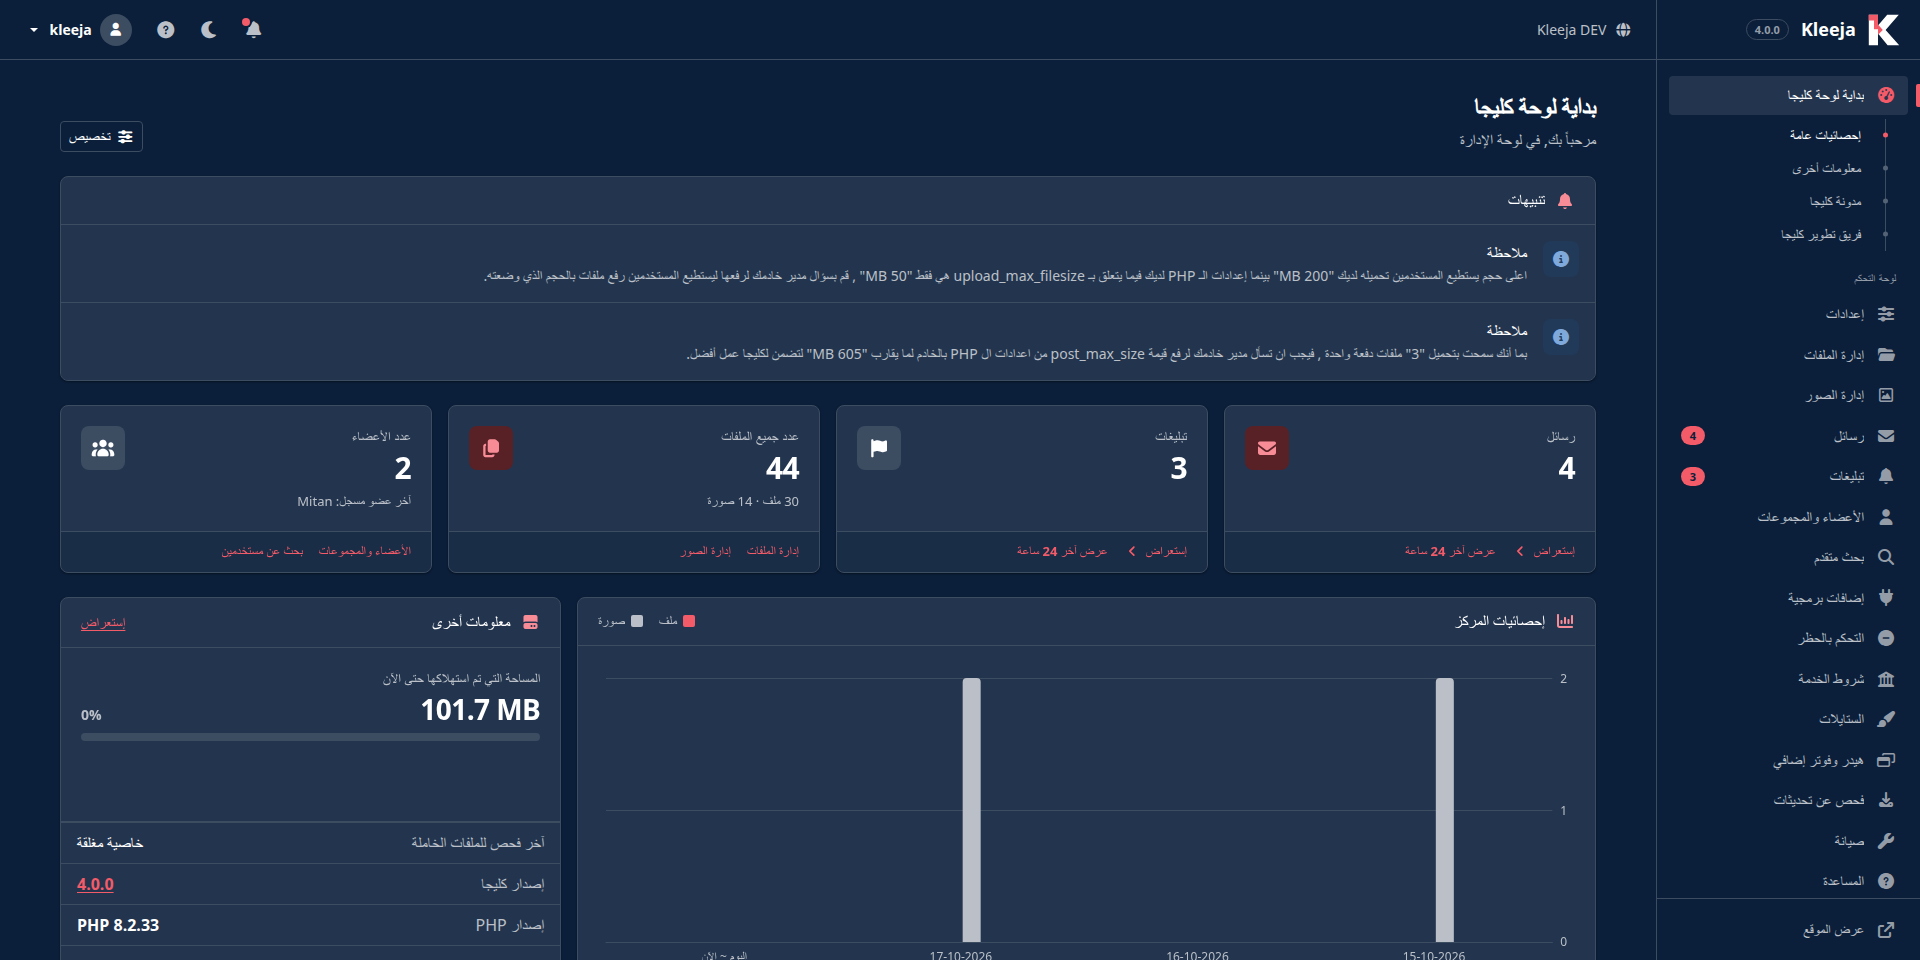Click إدارة الصور link in files card
Screen dimensions: 1920x960
(x=706, y=551)
